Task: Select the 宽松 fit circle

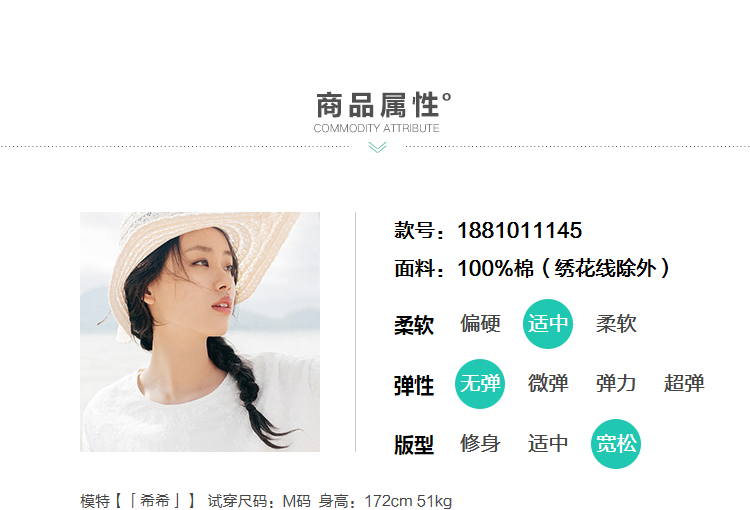Action: click(x=616, y=444)
